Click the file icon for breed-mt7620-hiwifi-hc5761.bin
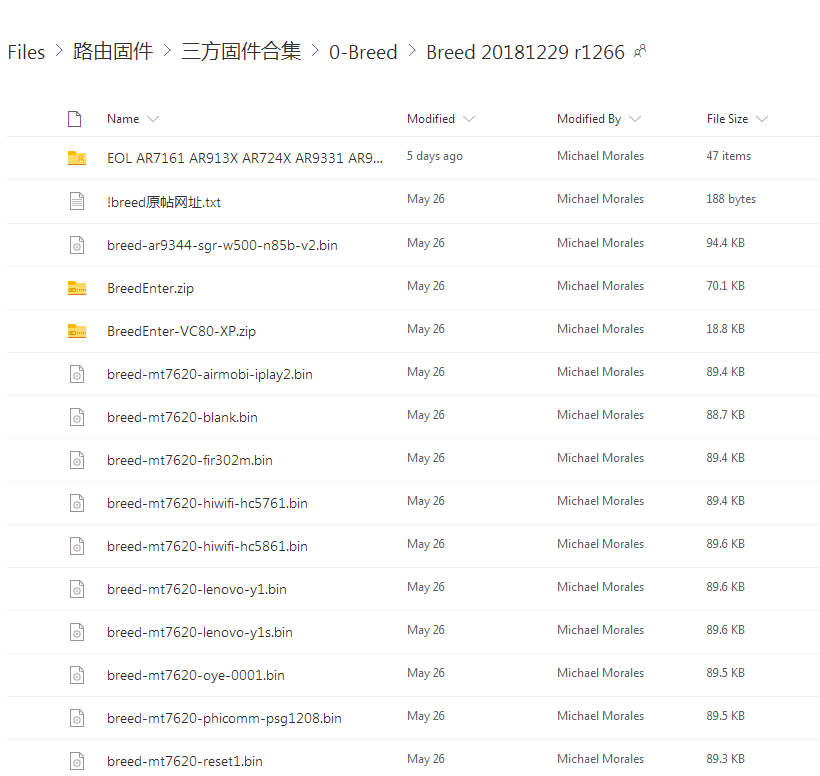Screen dimensions: 820x776 click(77, 503)
